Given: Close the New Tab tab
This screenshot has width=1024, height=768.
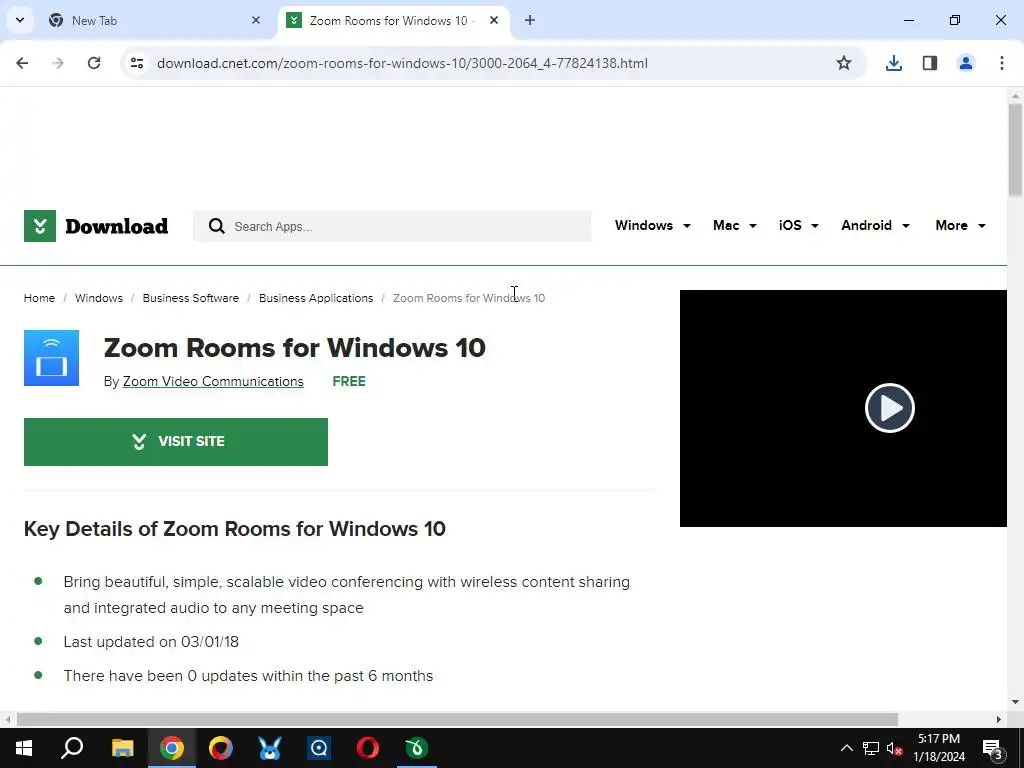Looking at the screenshot, I should (256, 20).
